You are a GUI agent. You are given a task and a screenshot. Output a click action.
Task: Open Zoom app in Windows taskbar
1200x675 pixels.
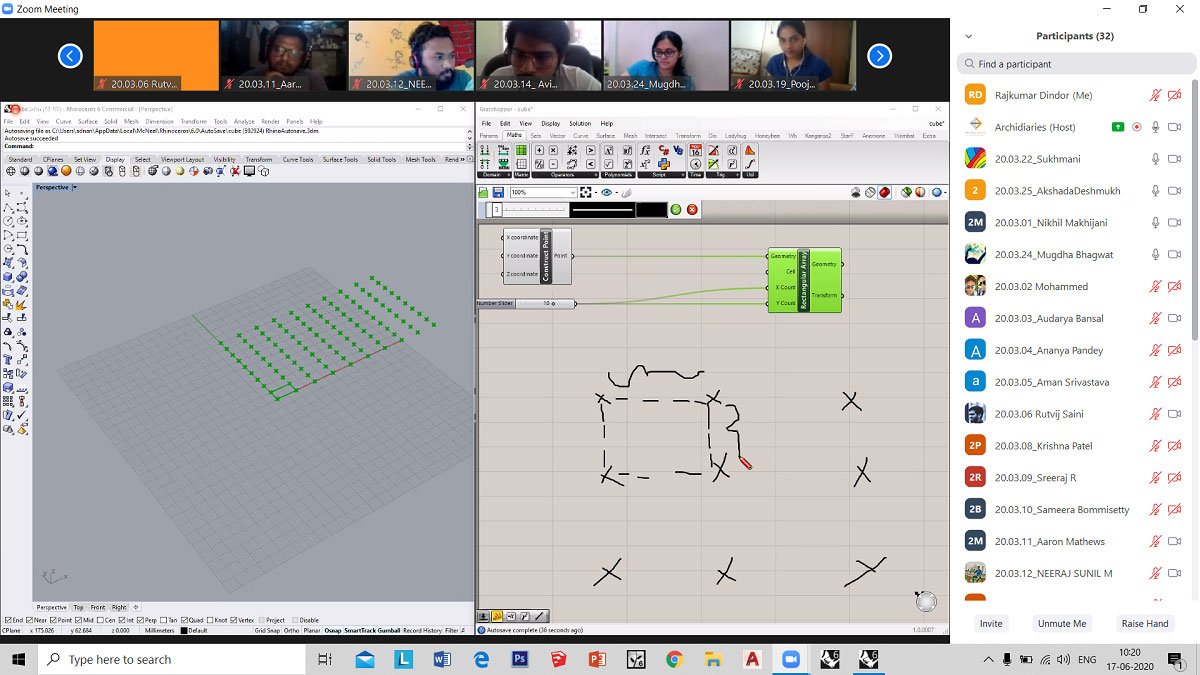(x=792, y=659)
